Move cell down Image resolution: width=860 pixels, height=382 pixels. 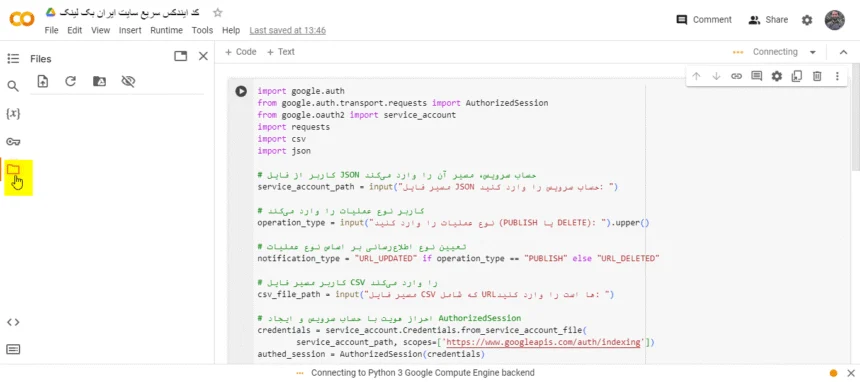pos(716,76)
